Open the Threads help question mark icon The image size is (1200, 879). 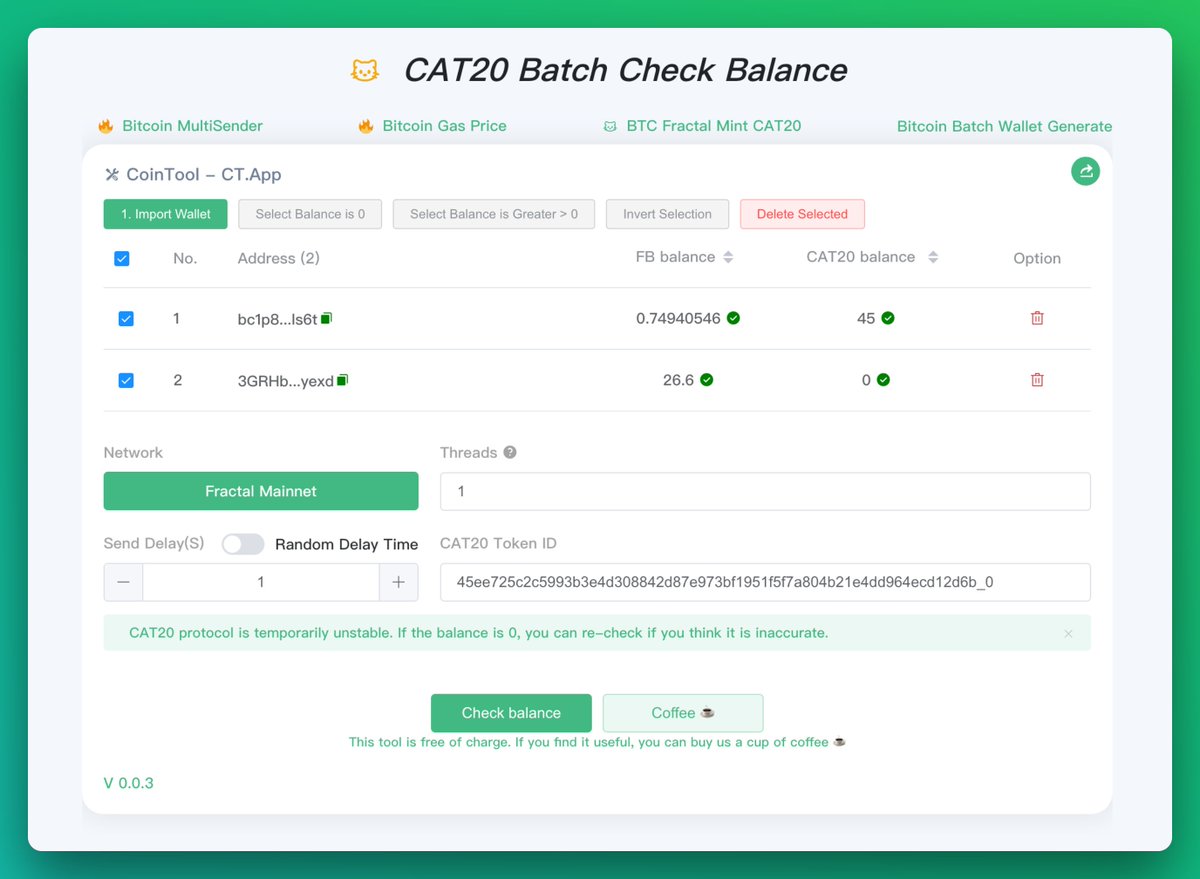(511, 452)
